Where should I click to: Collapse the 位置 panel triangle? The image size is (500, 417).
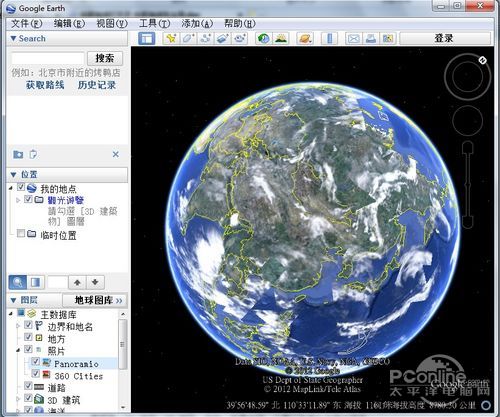click(13, 174)
